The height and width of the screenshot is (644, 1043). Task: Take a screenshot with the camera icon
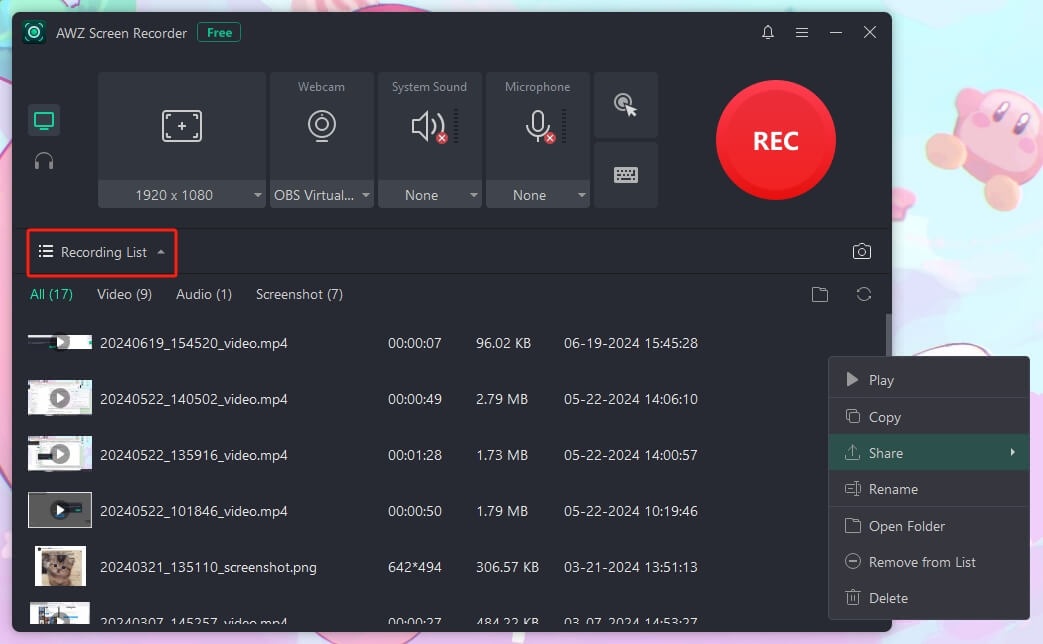pyautogui.click(x=861, y=251)
